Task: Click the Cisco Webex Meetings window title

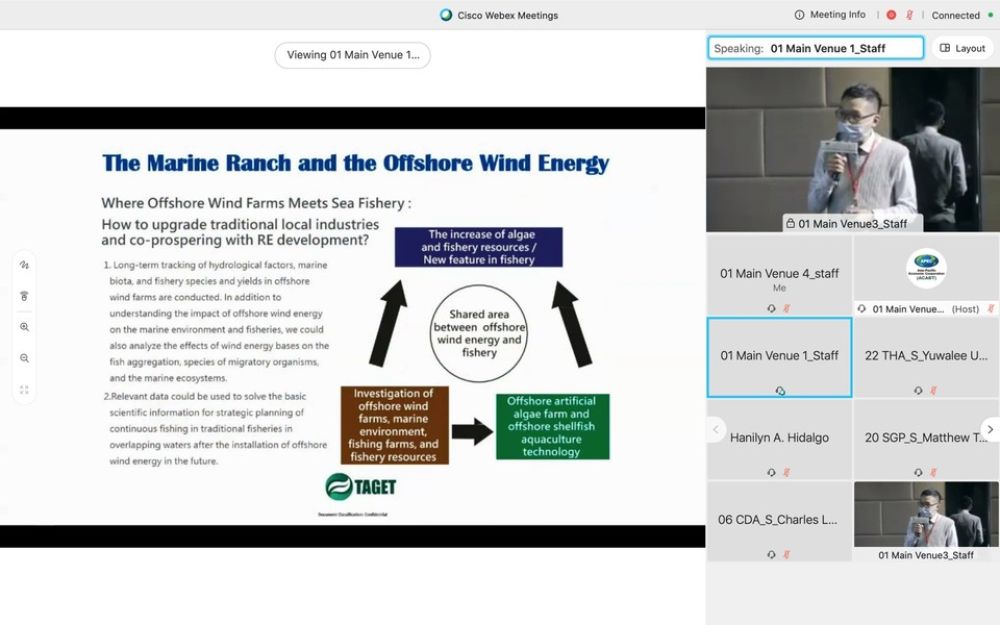Action: pyautogui.click(x=508, y=15)
